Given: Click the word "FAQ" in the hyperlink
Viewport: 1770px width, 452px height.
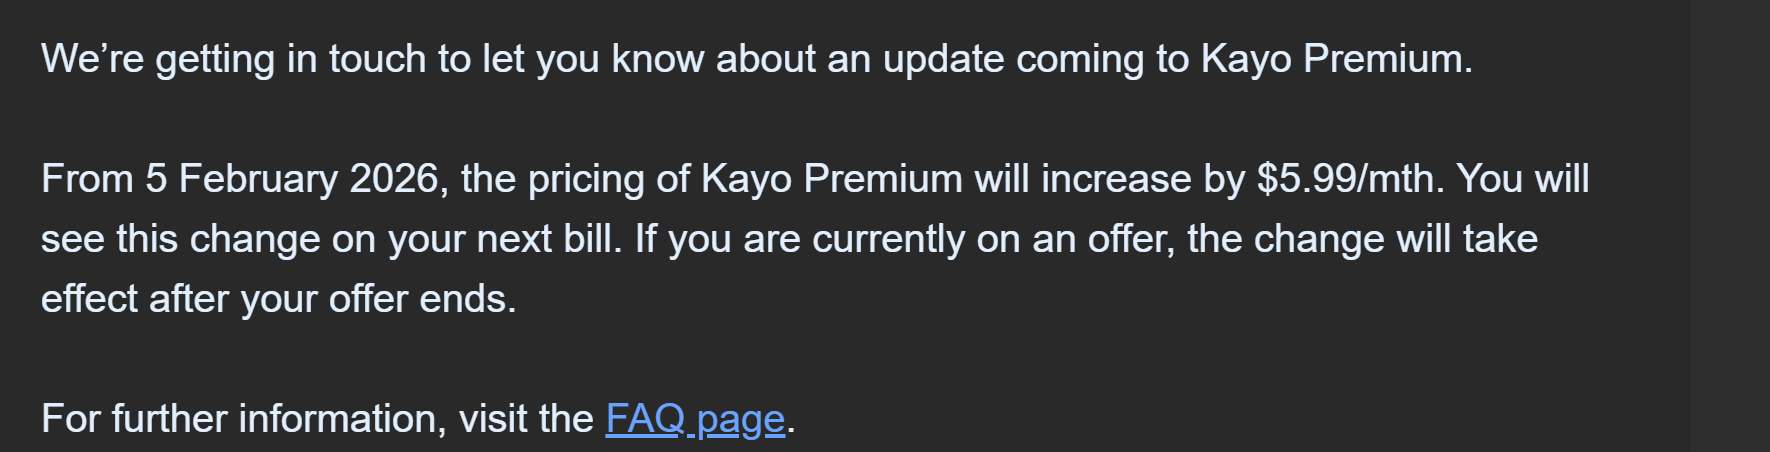Looking at the screenshot, I should point(645,419).
